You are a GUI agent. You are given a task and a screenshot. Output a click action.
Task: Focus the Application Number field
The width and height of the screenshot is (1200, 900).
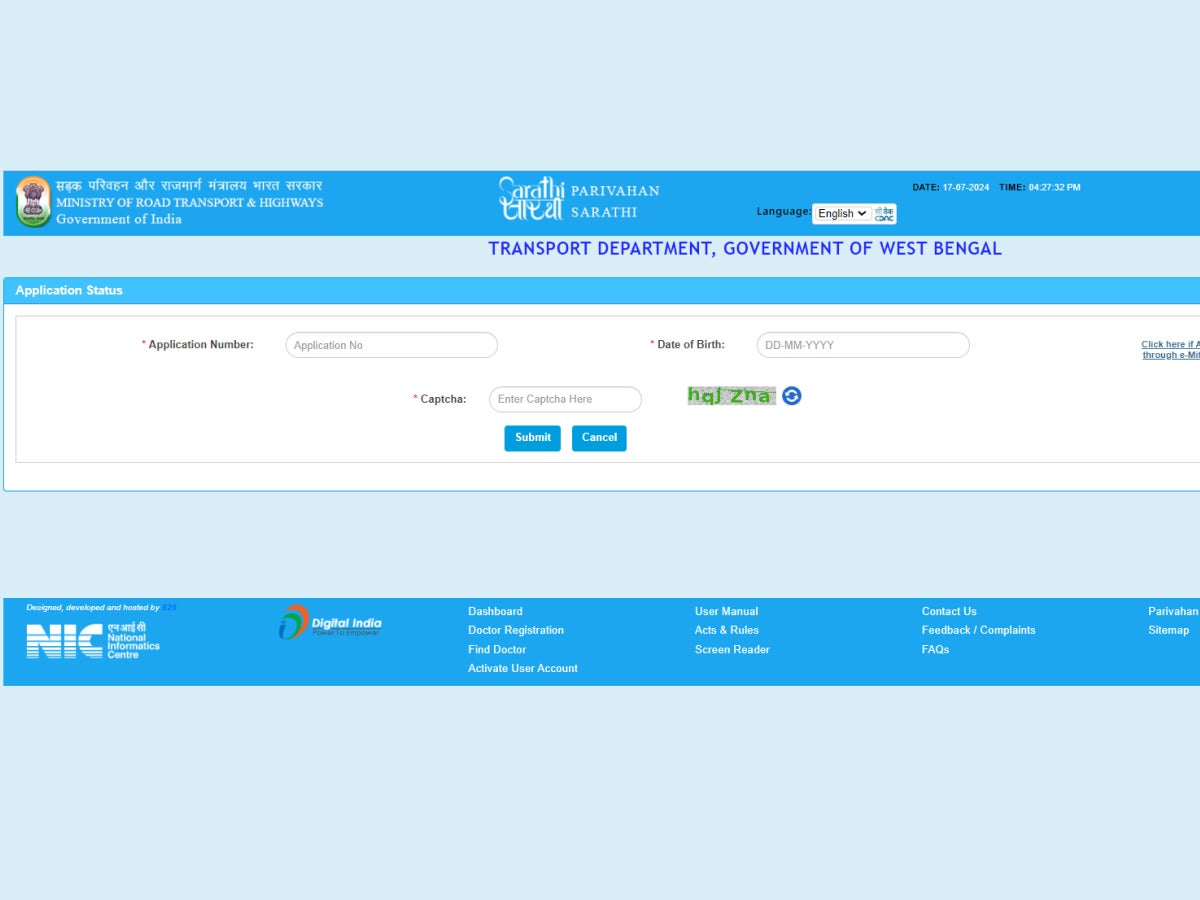pos(391,345)
